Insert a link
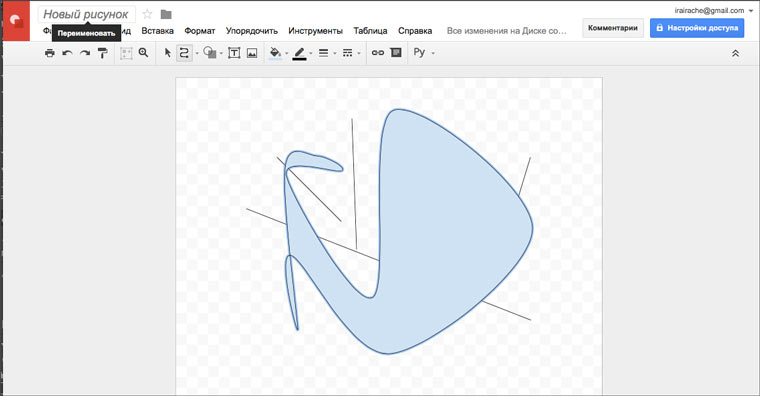This screenshot has width=760, height=396. pos(378,53)
